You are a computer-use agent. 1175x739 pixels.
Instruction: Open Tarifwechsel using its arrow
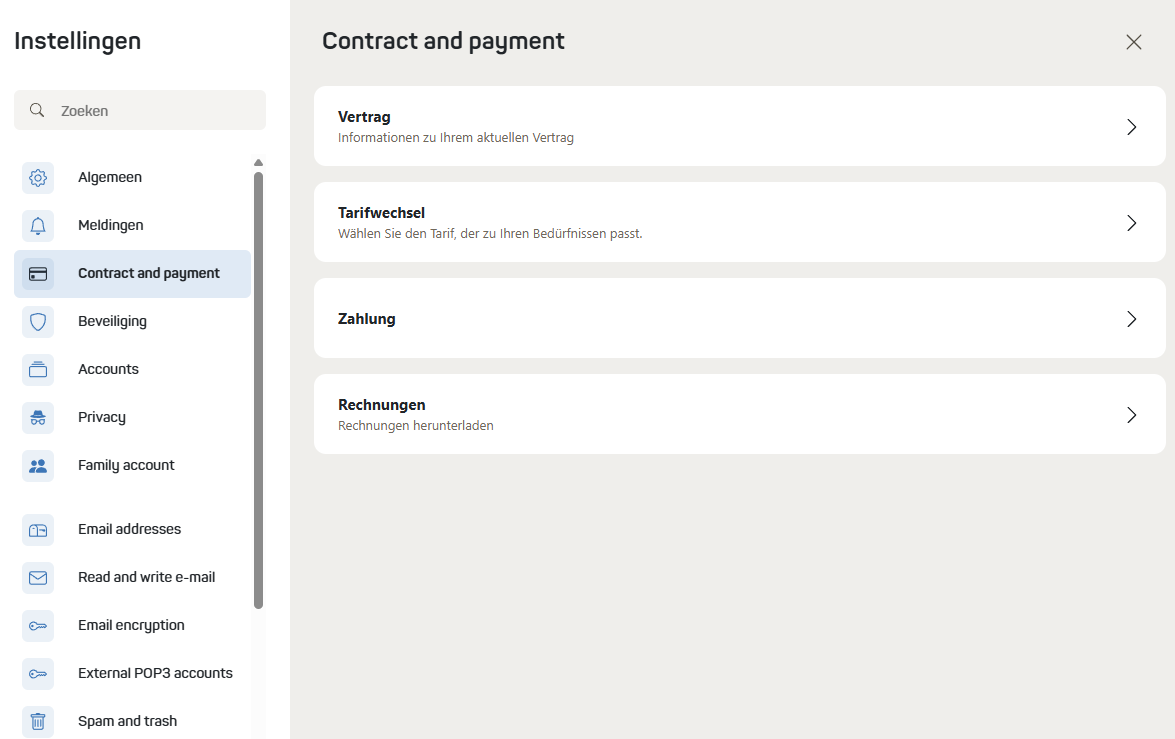tap(1132, 223)
